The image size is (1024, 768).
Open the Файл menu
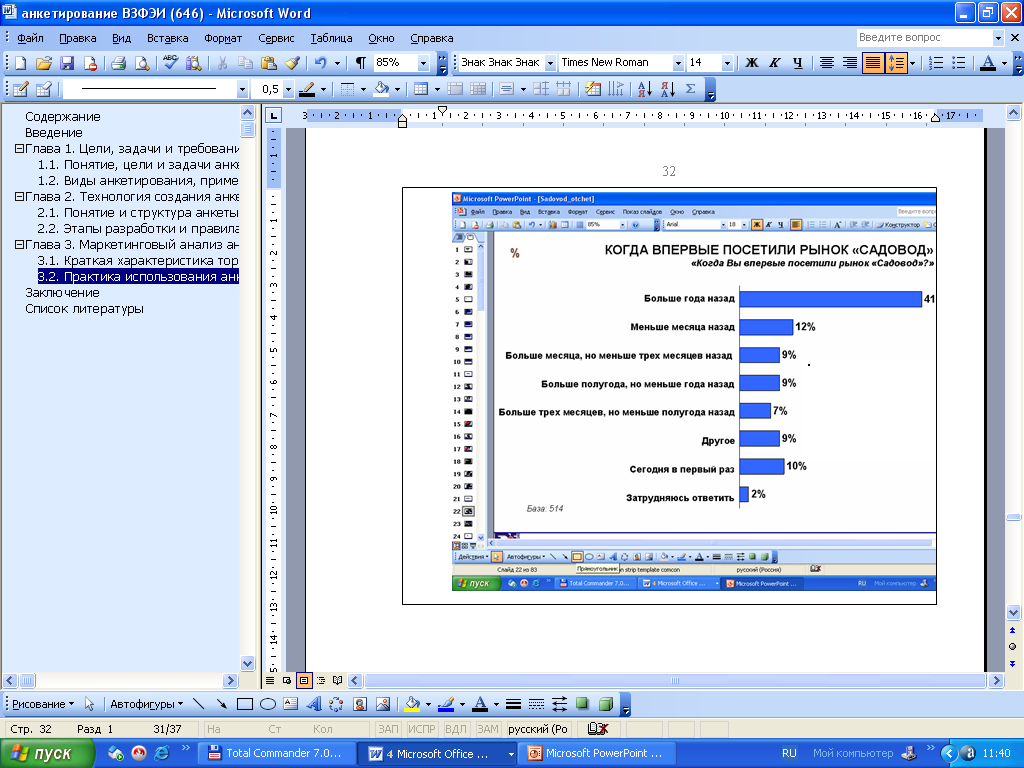30,38
